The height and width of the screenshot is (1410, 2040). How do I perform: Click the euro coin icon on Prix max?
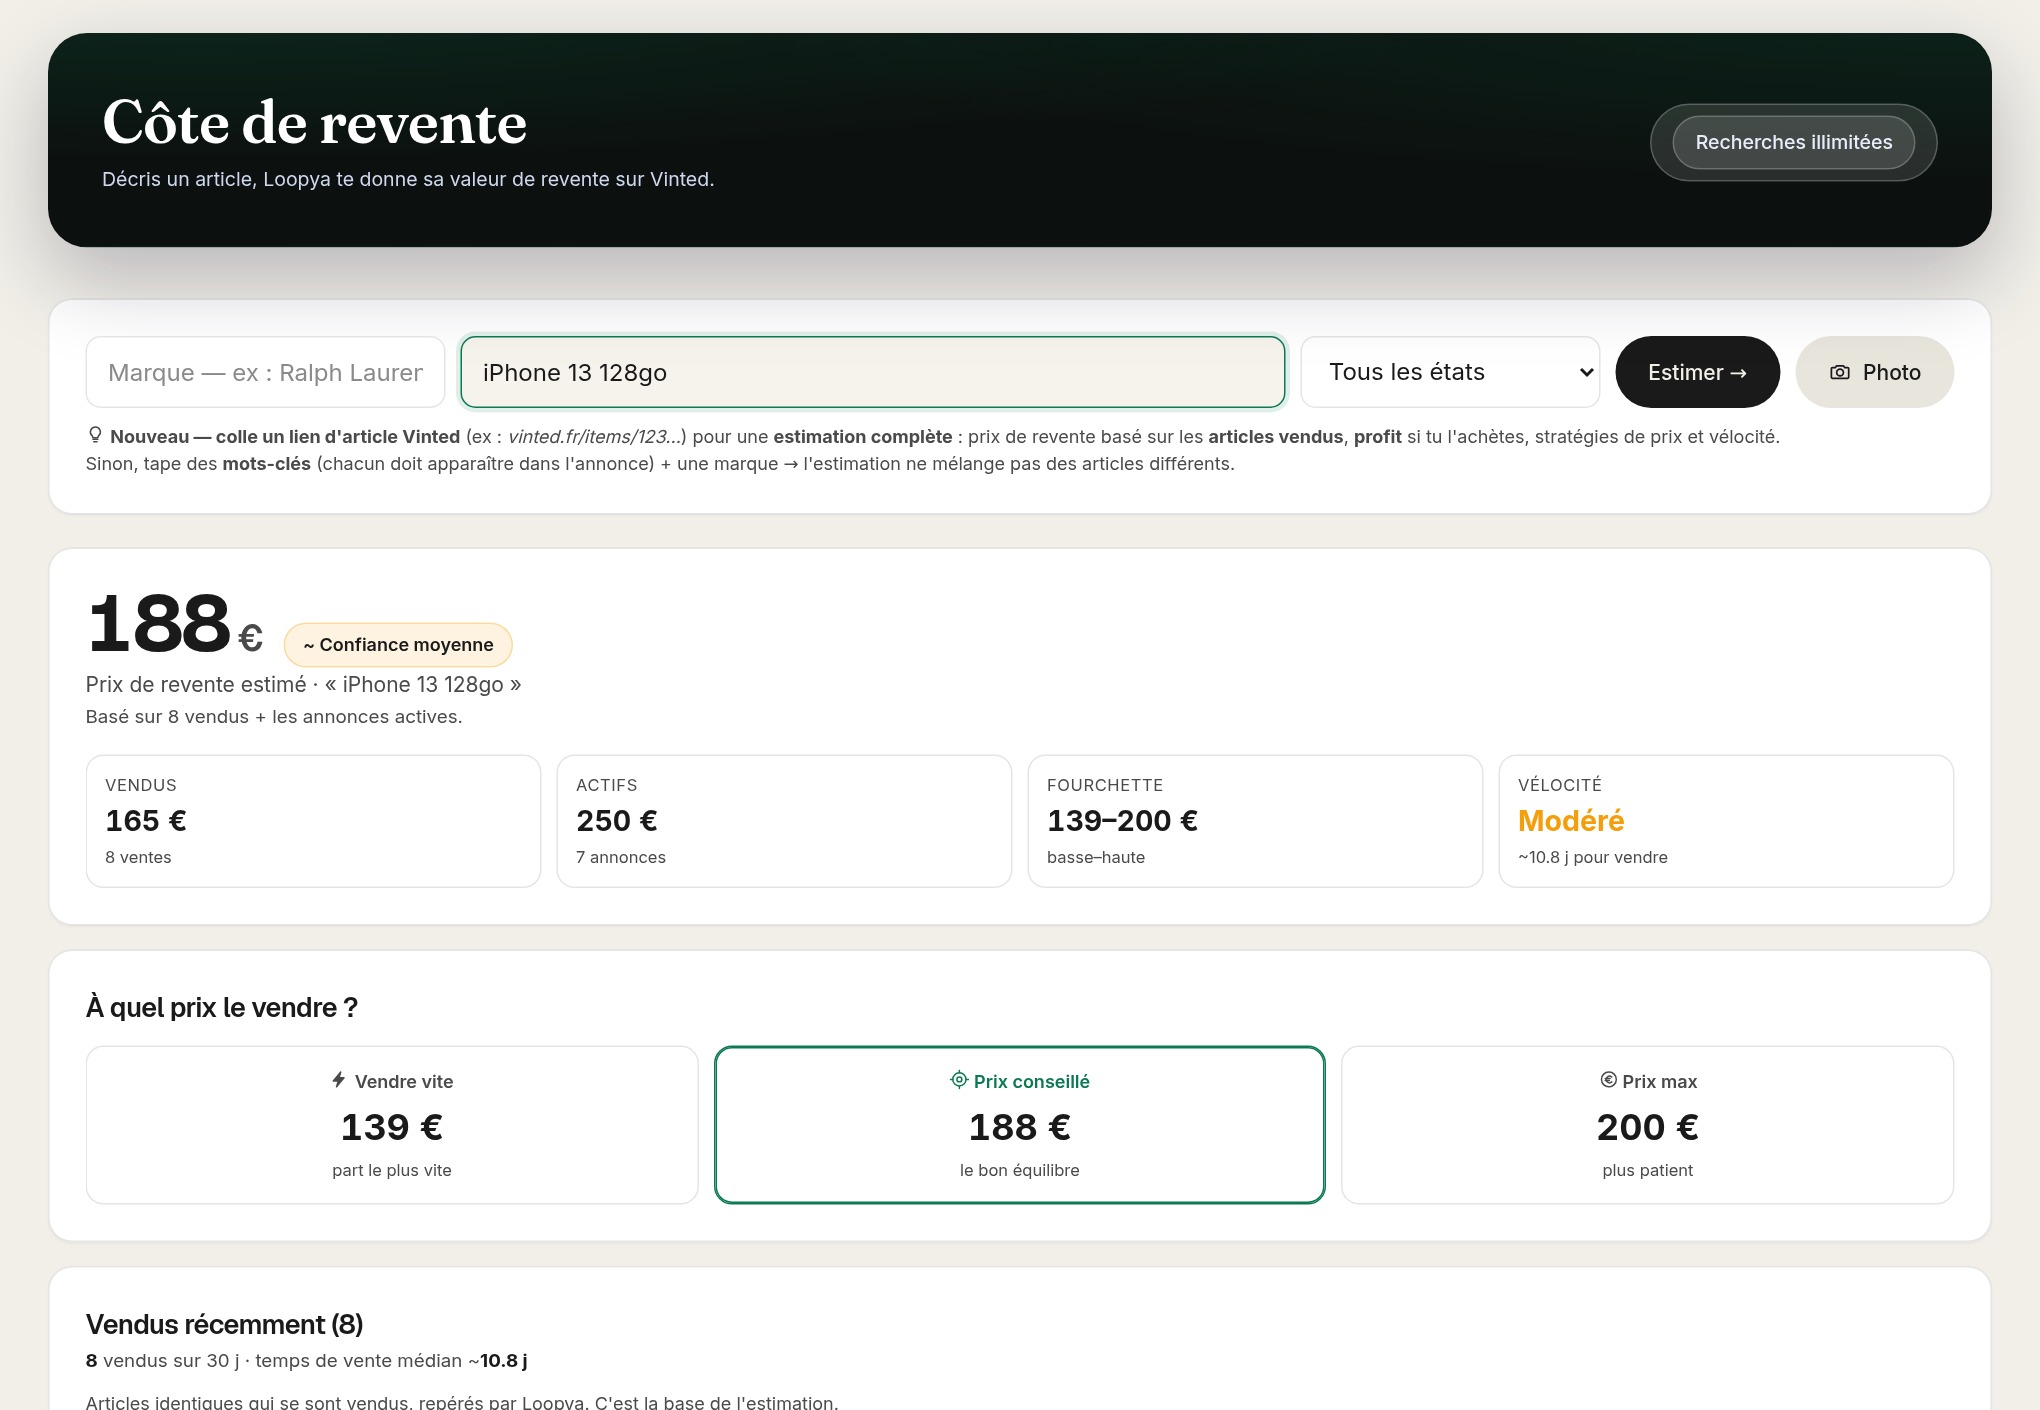[x=1608, y=1080]
